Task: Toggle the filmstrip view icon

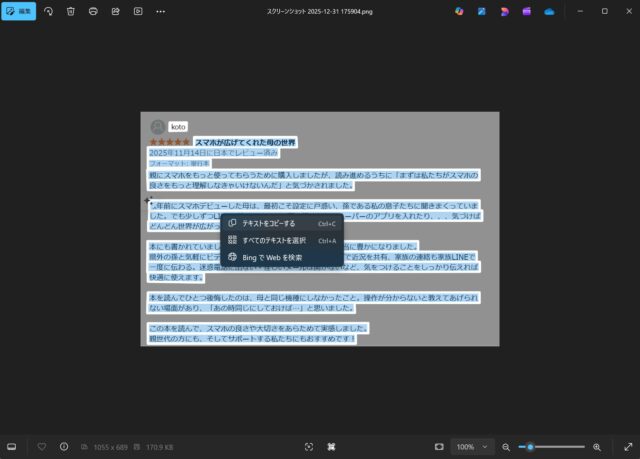Action: [12, 446]
